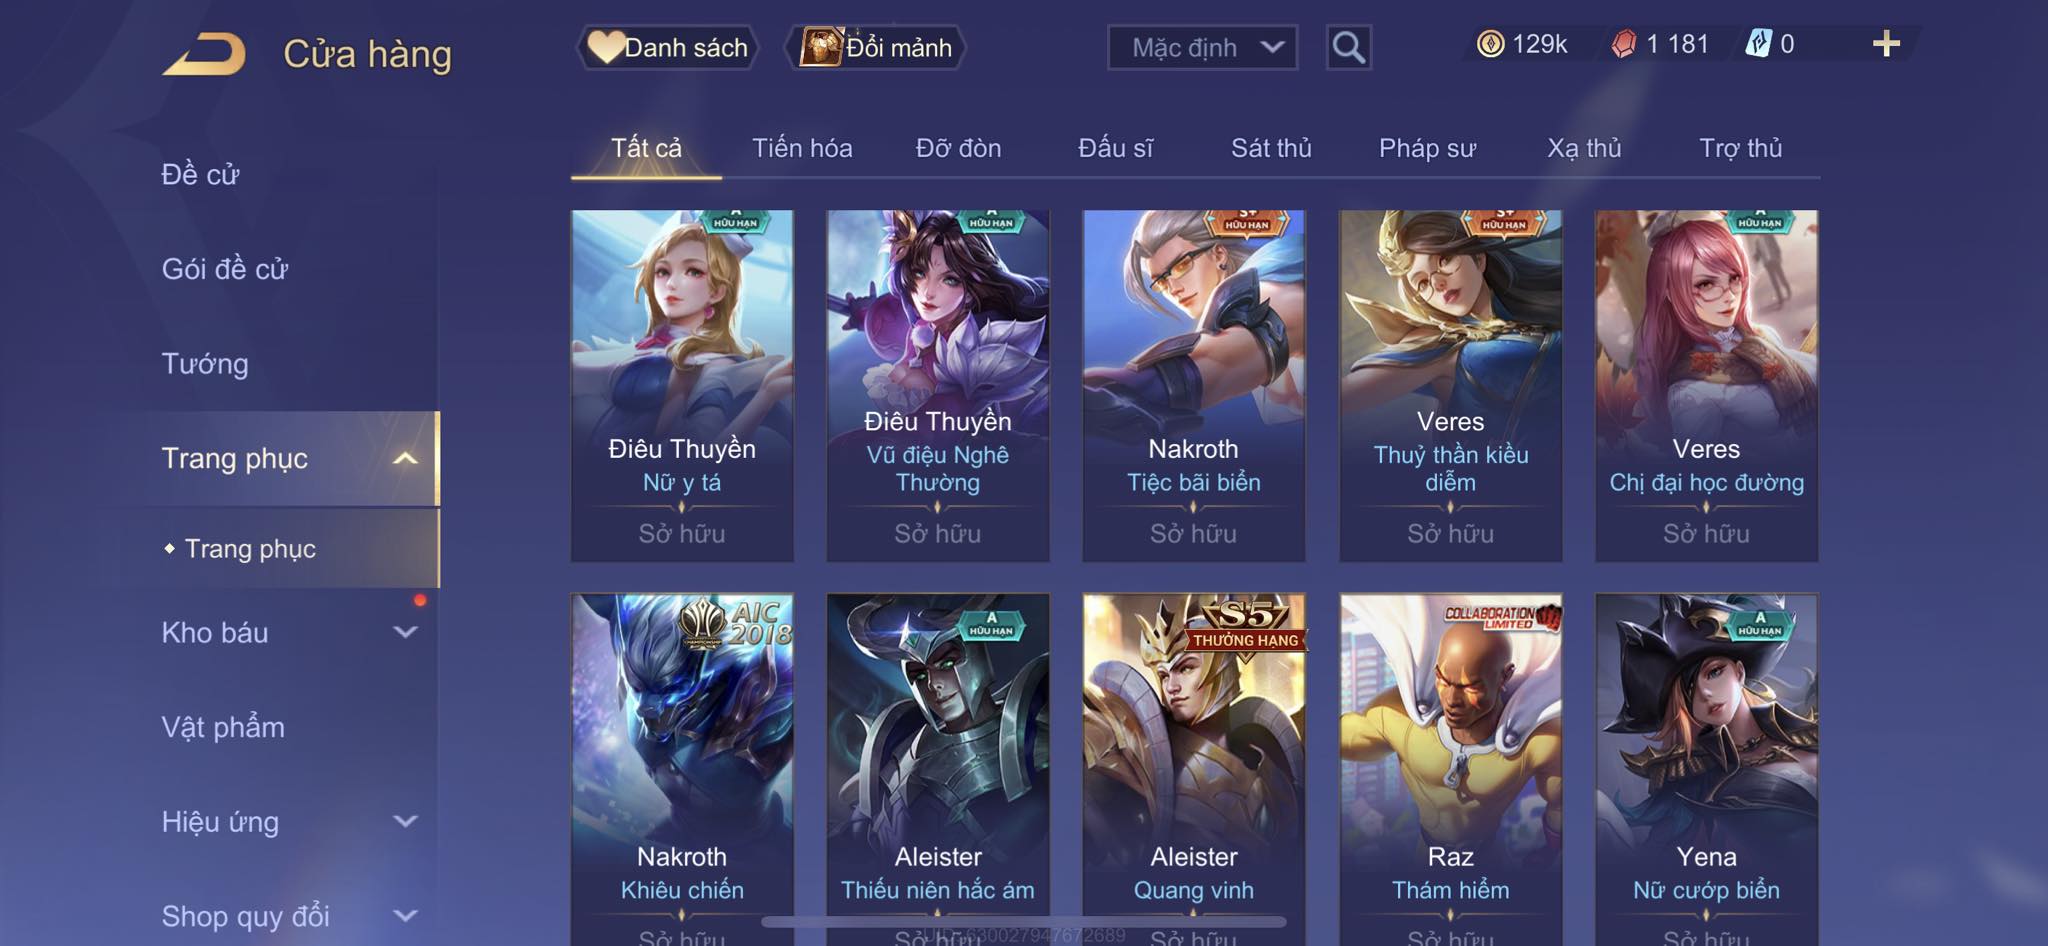Open the Mặc định sort dropdown
Image resolution: width=2048 pixels, height=946 pixels.
[1202, 47]
